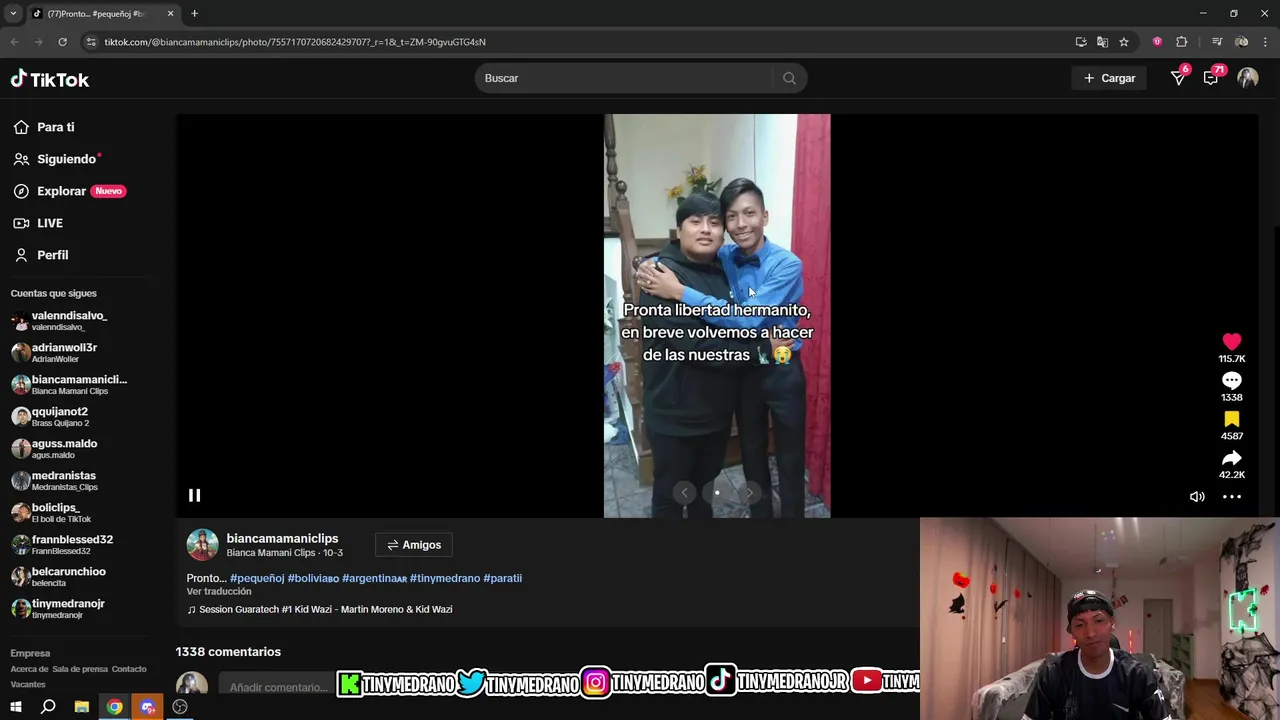This screenshot has width=1280, height=720.
Task: Click the photo carousel indicator dot
Action: 717,492
